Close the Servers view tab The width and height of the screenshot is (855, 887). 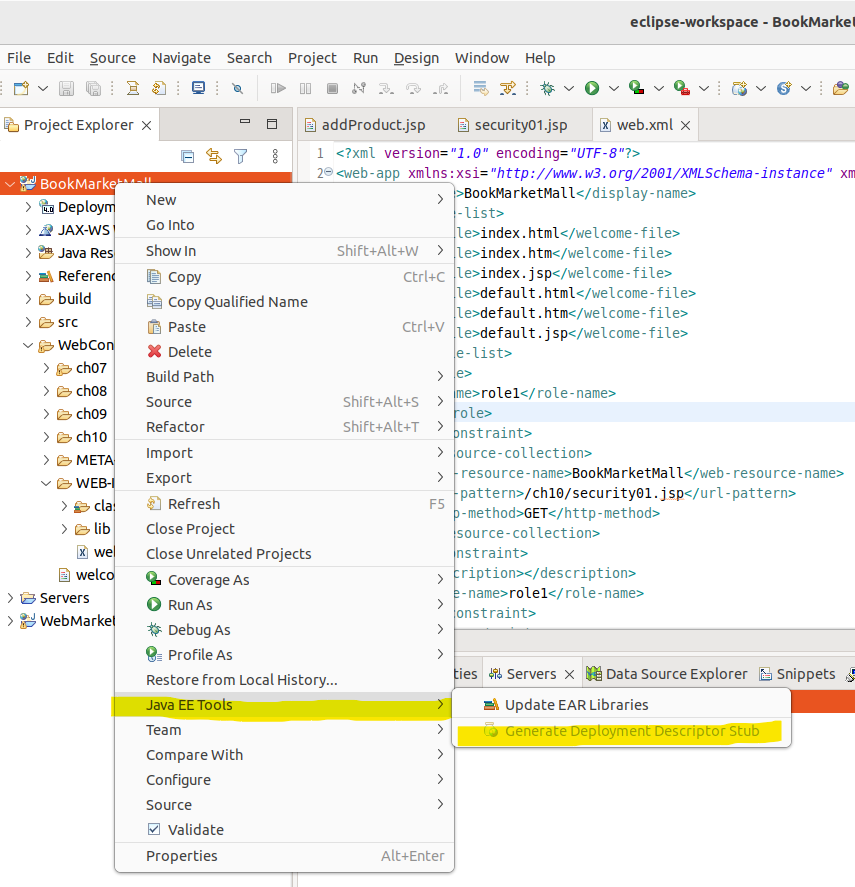click(569, 674)
